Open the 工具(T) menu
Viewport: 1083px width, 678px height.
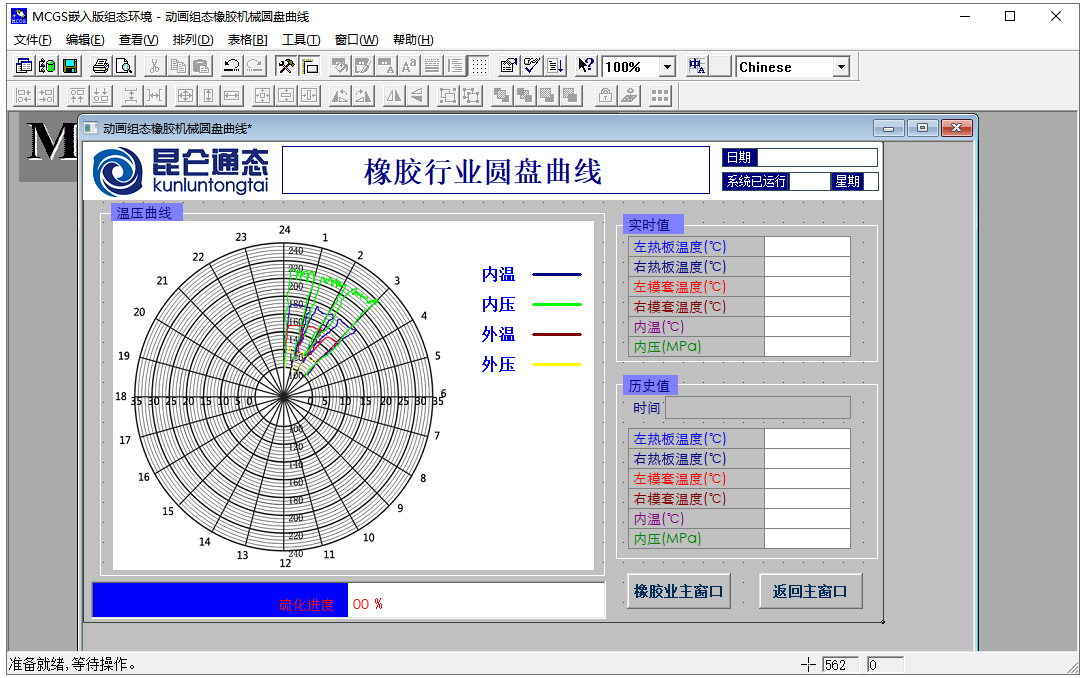point(301,39)
